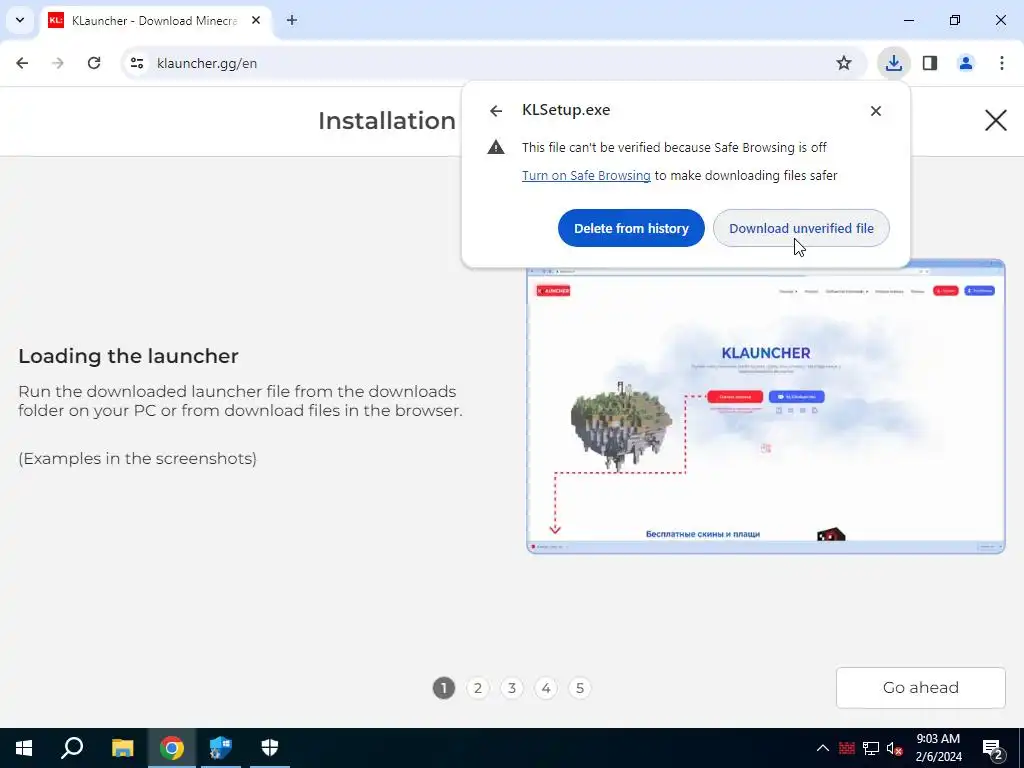This screenshot has width=1024, height=768.
Task: Click the warning triangle icon in popup
Action: (496, 147)
